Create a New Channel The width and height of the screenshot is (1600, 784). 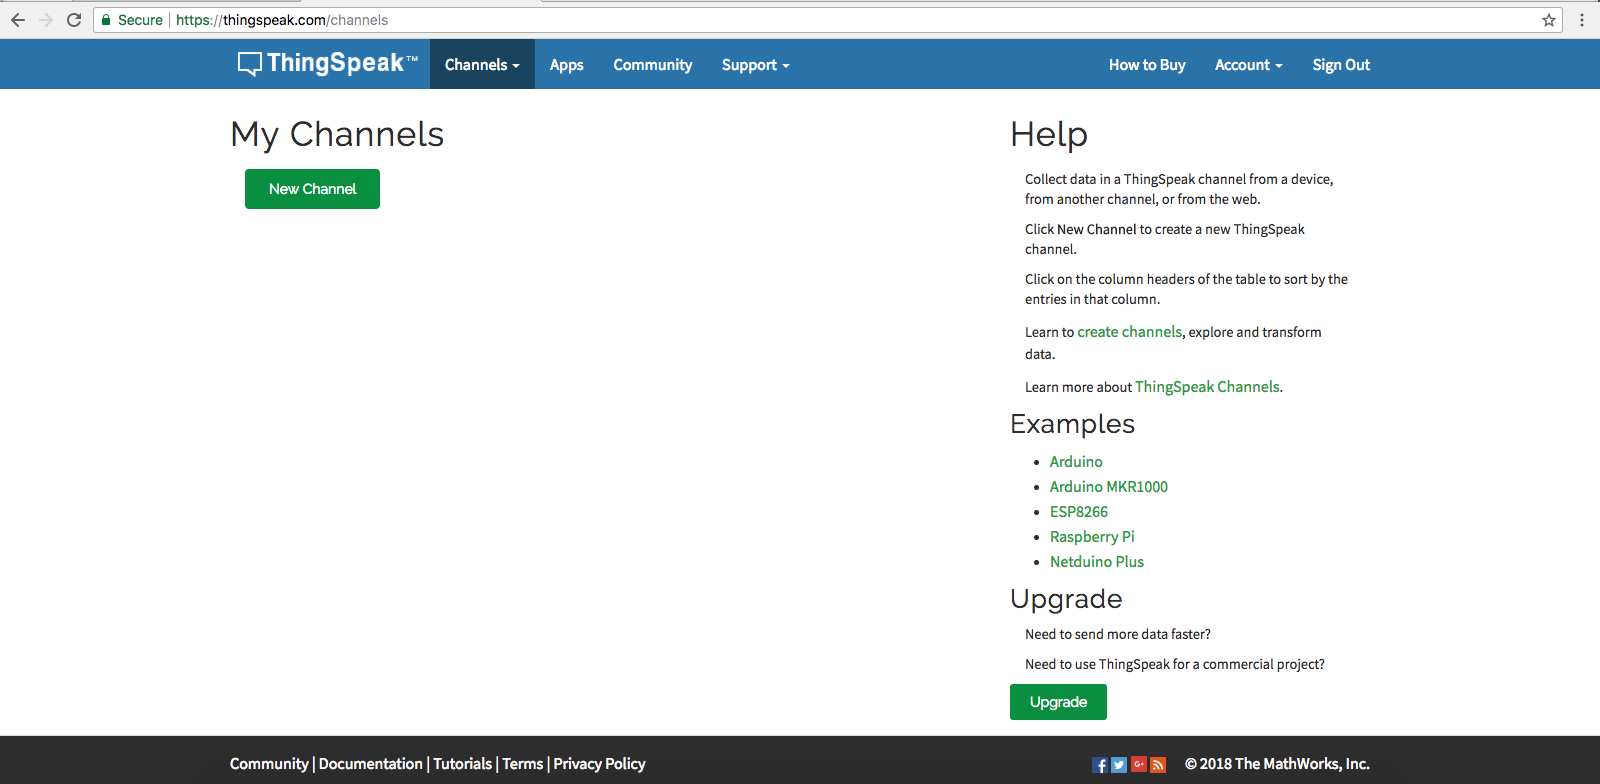coord(312,189)
